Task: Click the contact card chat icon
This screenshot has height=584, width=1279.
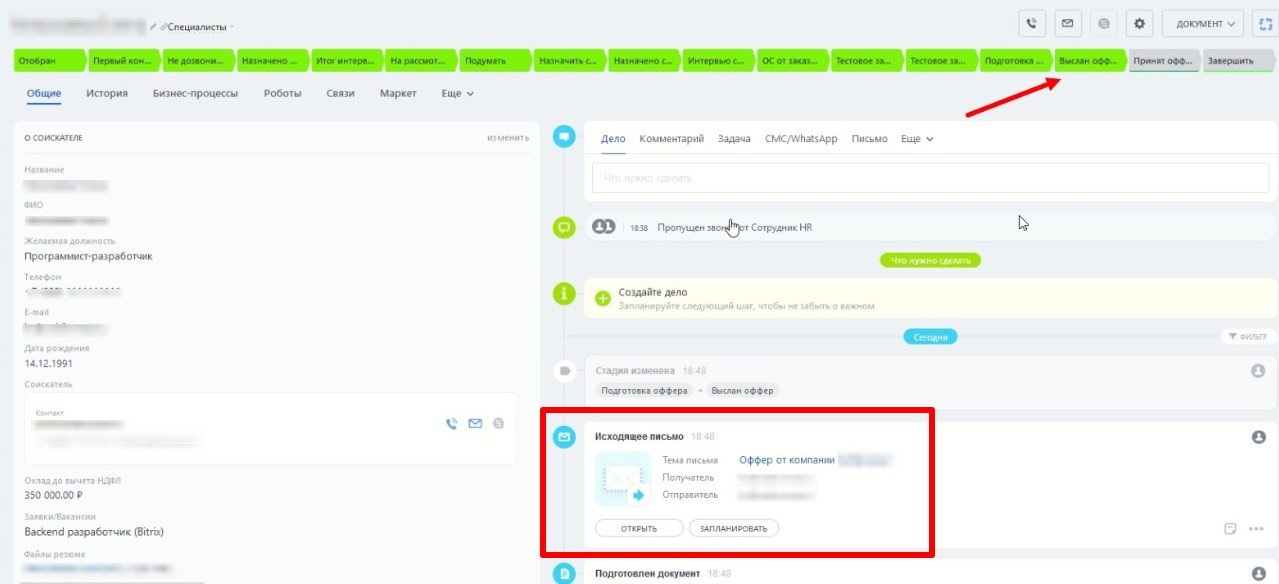Action: 499,424
